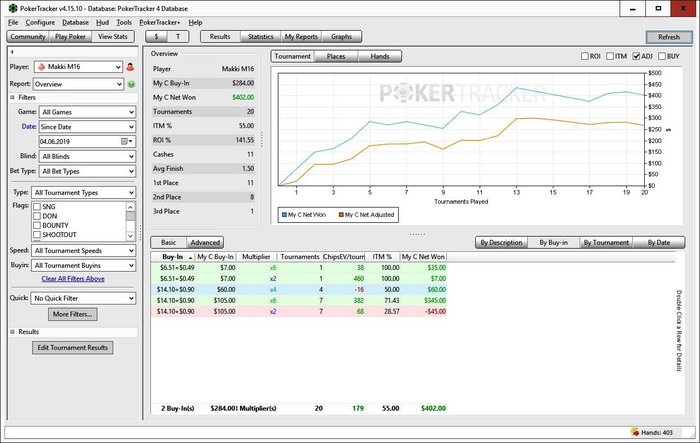This screenshot has width=700, height=443.
Task: Show the Places graph tab
Action: (x=336, y=56)
